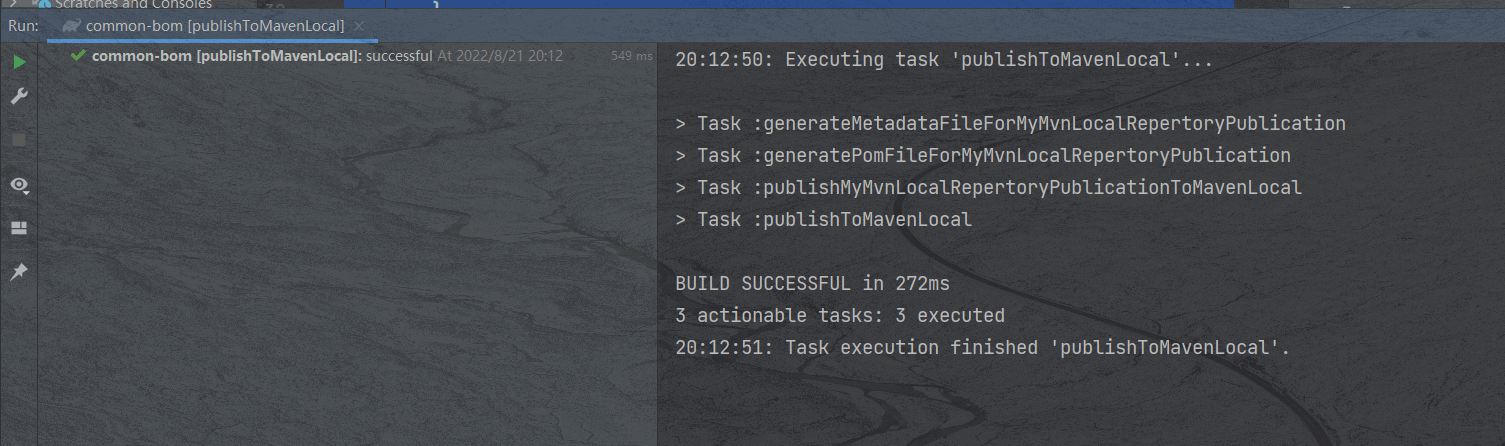Close the common-bom [publishToMavenLocal] tab
Screen dimensions: 1505x446
click(x=360, y=25)
